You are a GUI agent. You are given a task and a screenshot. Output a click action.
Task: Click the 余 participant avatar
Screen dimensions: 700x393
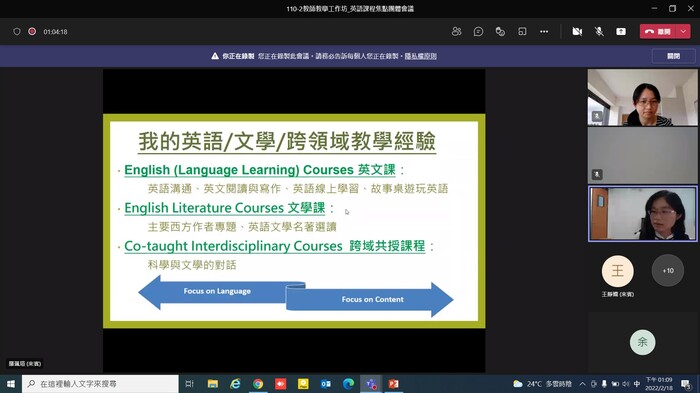642,343
